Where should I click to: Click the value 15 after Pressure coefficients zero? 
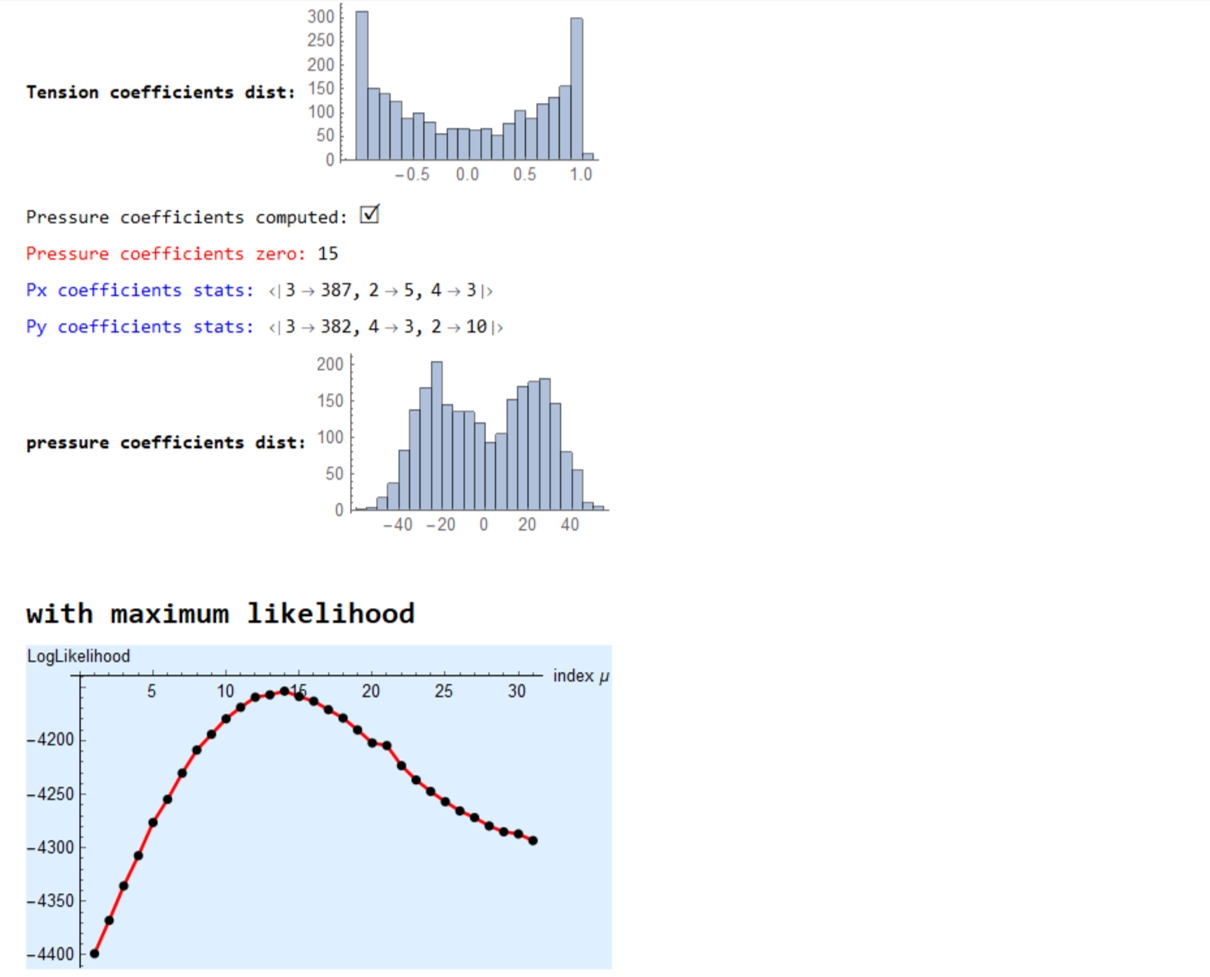(327, 253)
